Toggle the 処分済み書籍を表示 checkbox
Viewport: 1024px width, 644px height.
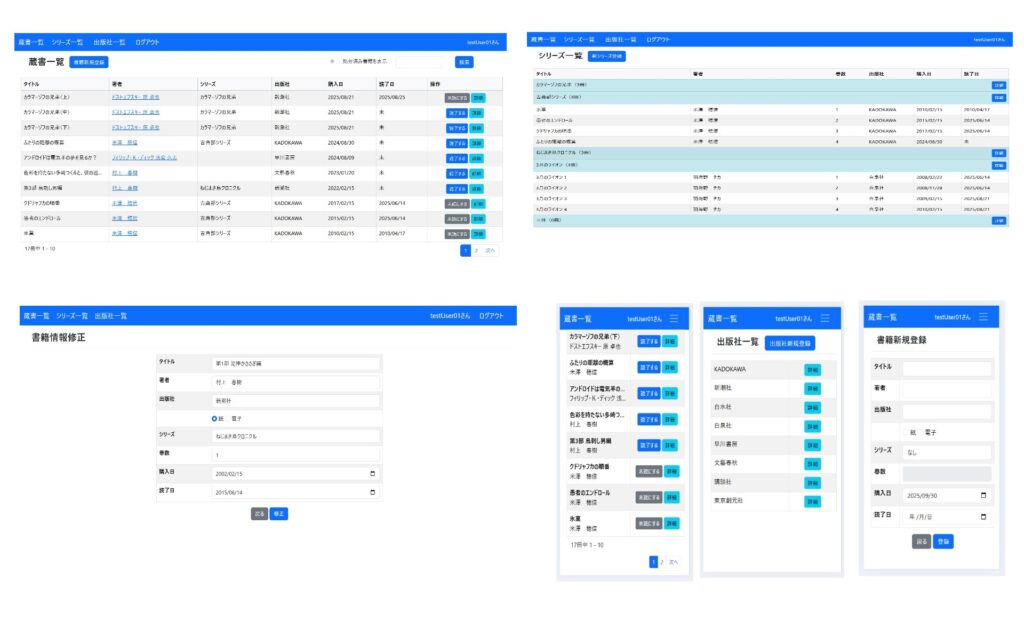click(331, 62)
